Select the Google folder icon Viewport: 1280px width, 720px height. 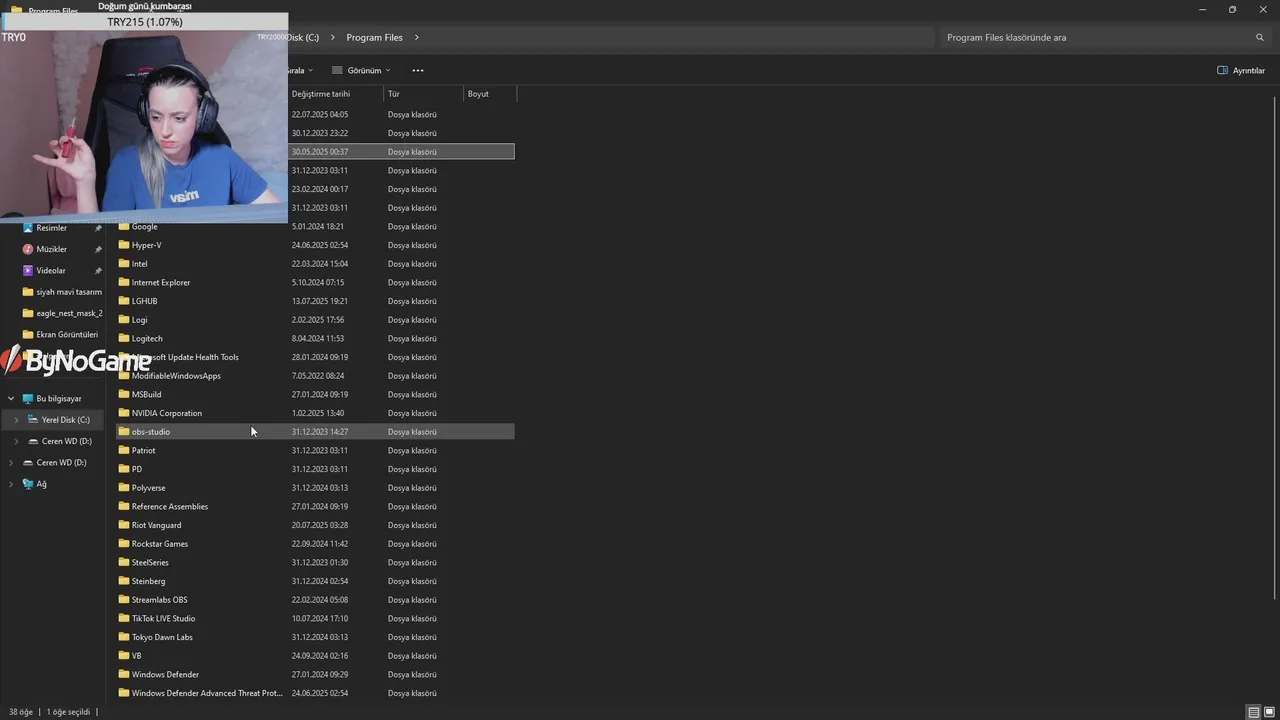(x=124, y=226)
